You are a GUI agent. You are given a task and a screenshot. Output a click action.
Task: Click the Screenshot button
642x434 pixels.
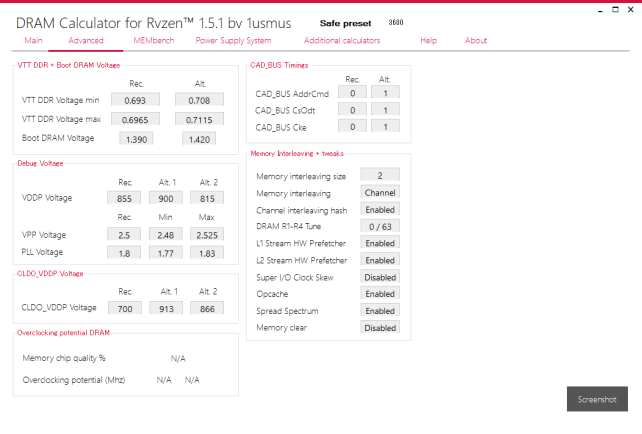tap(597, 399)
